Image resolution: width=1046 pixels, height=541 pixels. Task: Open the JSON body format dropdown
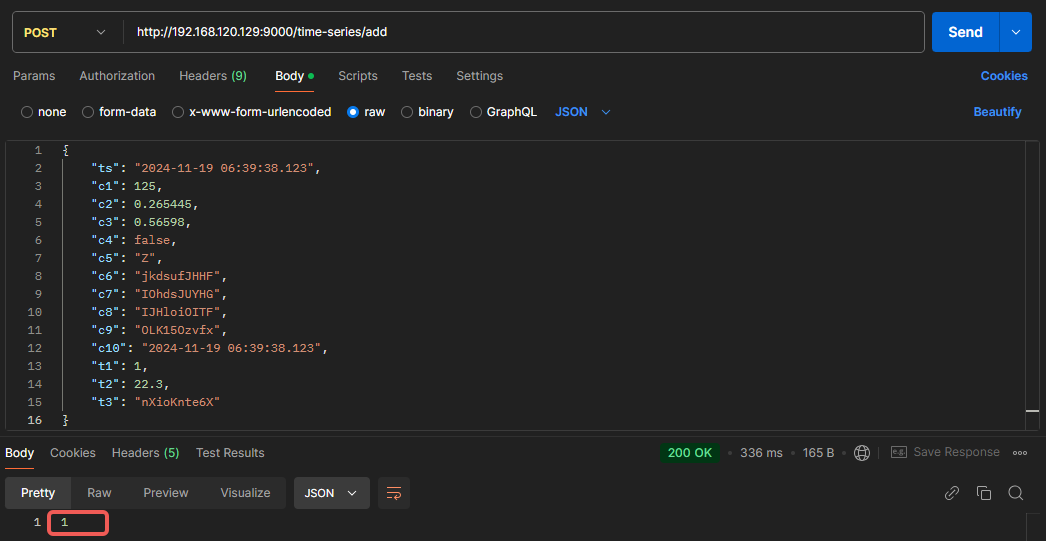582,112
